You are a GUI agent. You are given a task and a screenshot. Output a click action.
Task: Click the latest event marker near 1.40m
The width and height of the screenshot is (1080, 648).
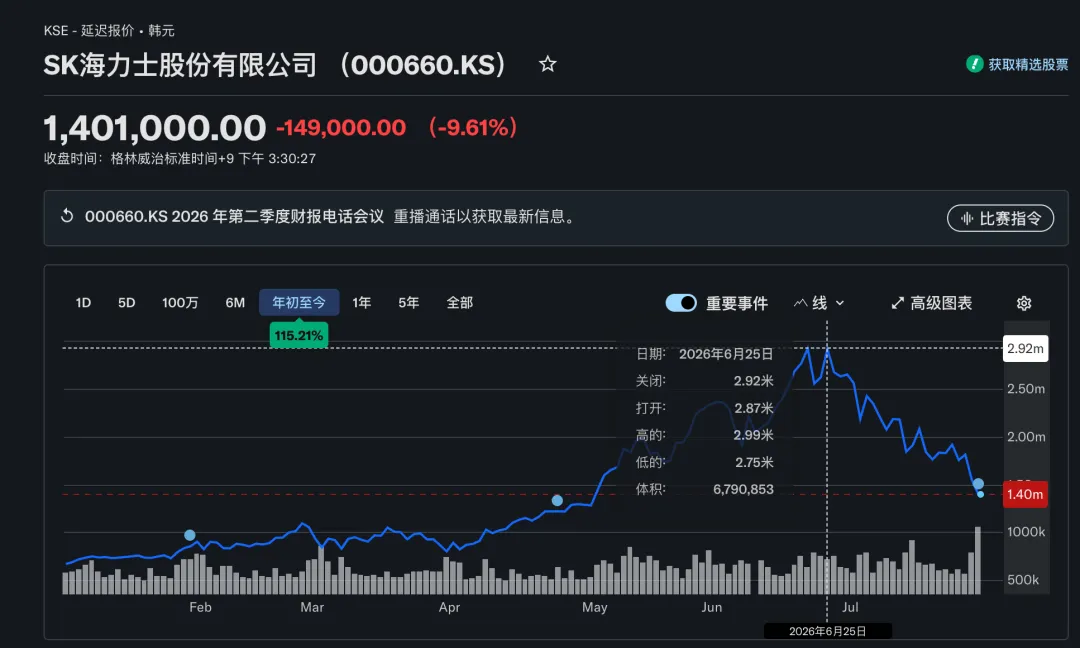[978, 483]
